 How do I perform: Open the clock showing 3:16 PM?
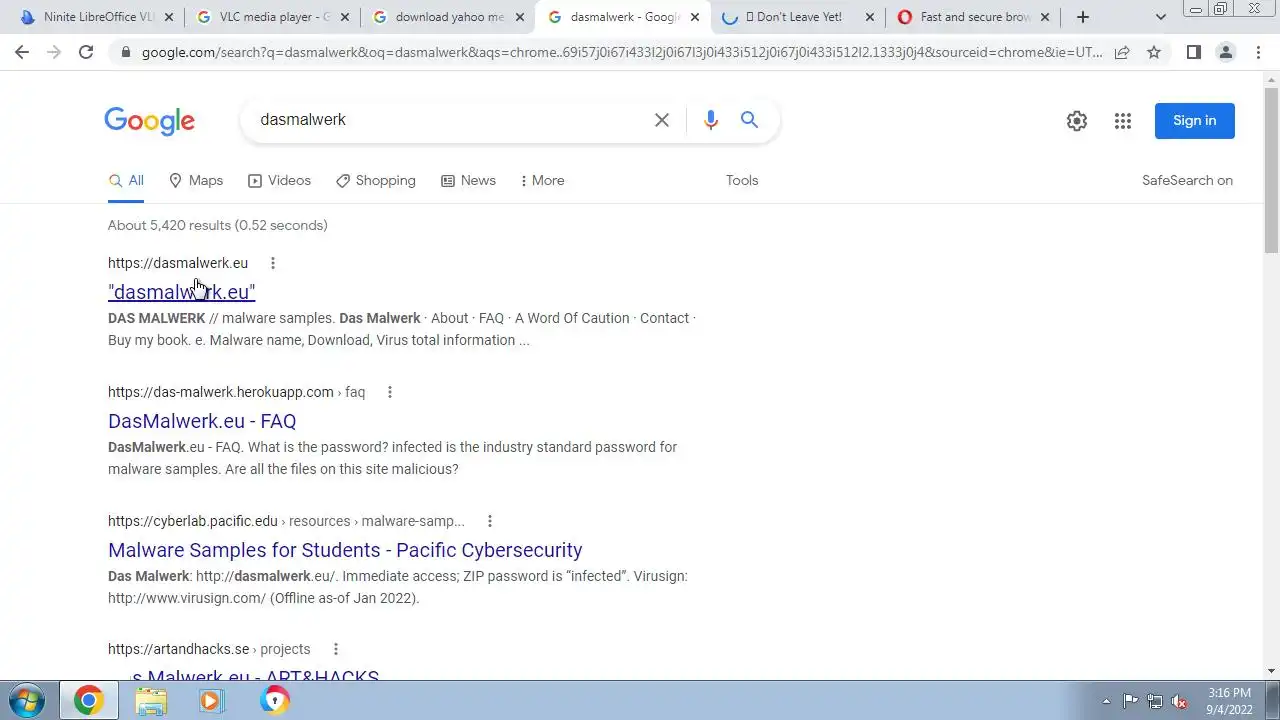point(1229,701)
